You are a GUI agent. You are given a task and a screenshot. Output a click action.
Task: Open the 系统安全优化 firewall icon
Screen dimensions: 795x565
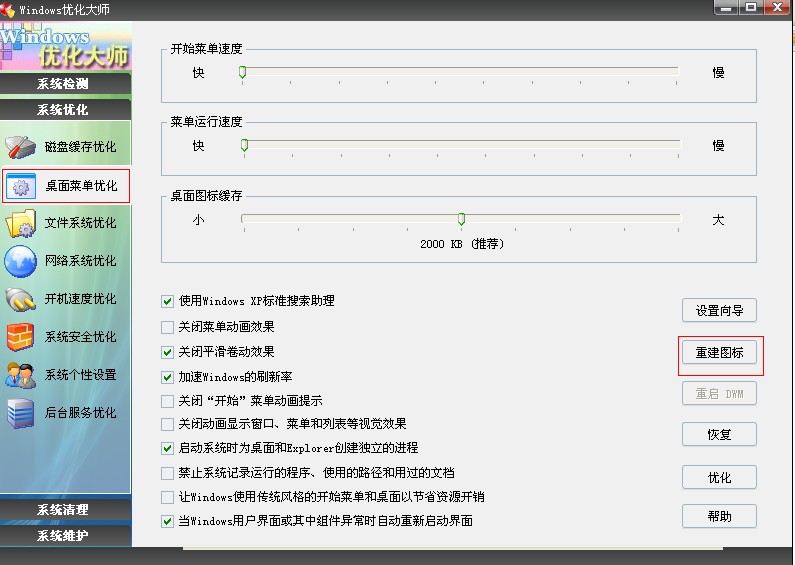pos(20,337)
